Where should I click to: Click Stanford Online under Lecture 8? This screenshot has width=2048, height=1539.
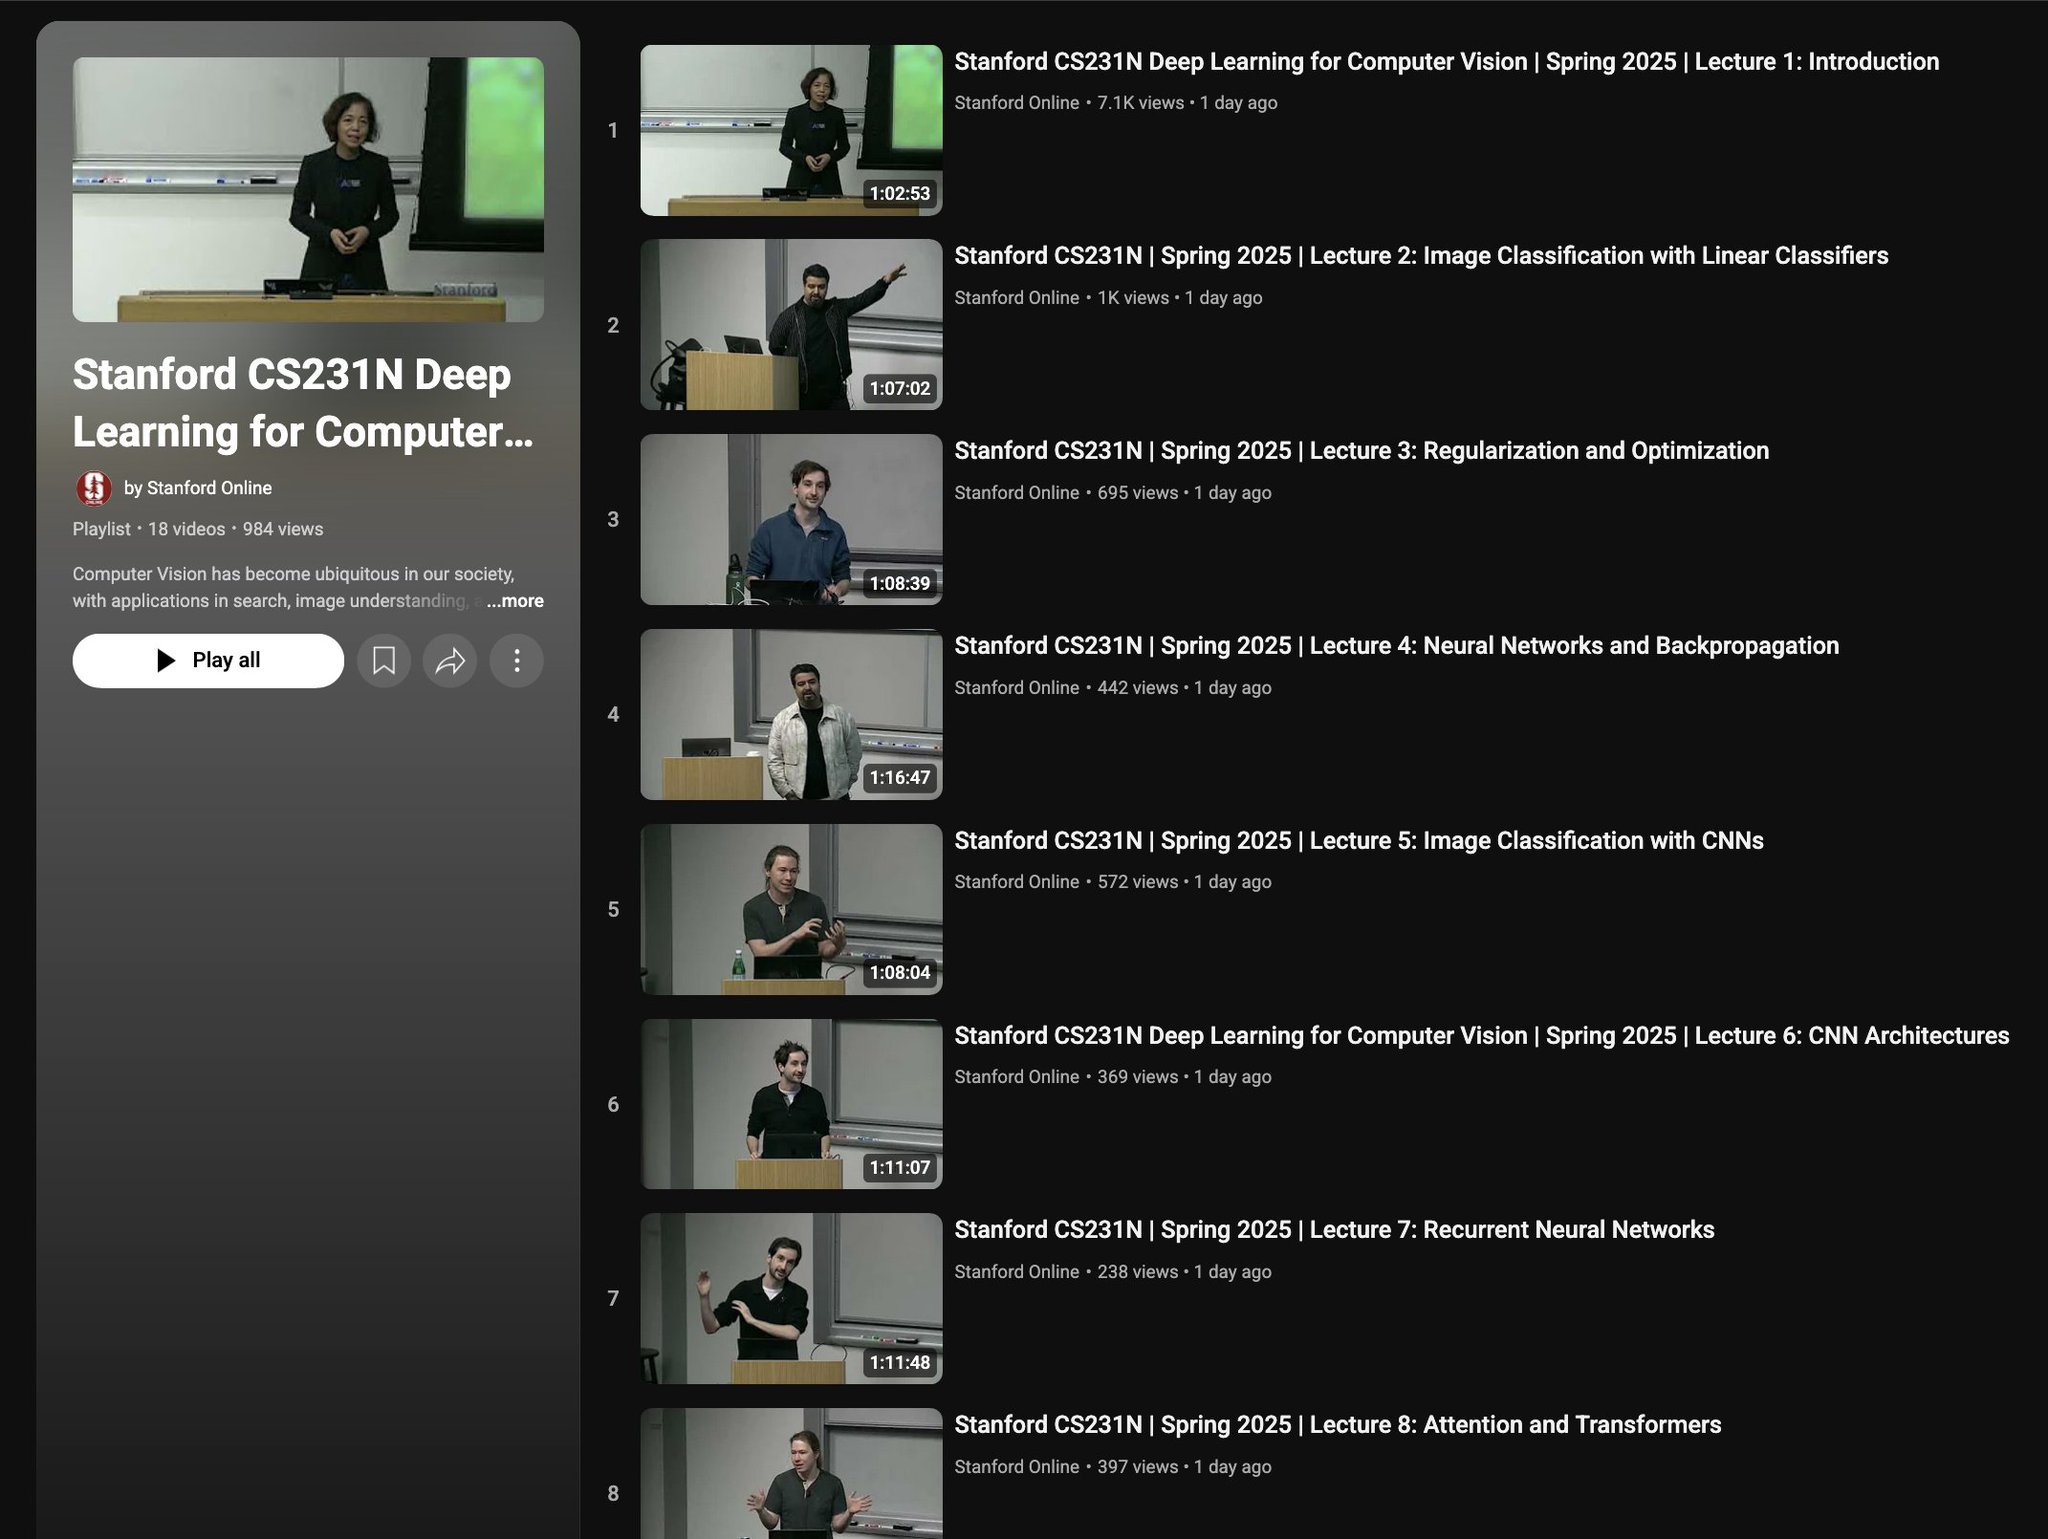(x=1016, y=1467)
